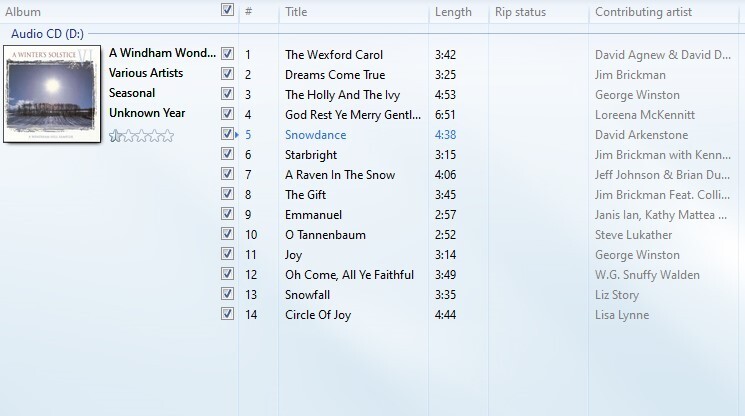The height and width of the screenshot is (416, 745).
Task: Sort by the # track number column
Action: (x=248, y=12)
